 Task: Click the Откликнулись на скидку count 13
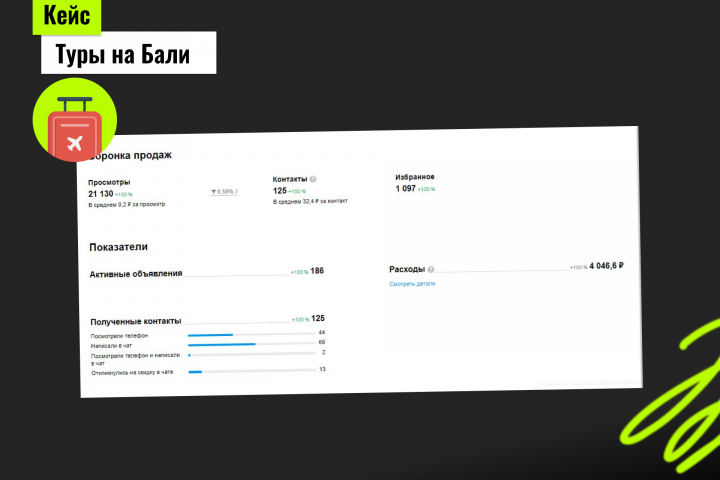pos(322,369)
